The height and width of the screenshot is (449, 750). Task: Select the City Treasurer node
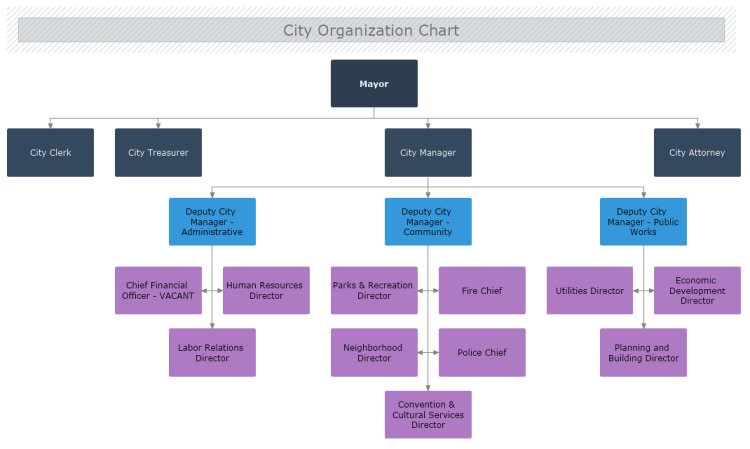click(x=158, y=153)
